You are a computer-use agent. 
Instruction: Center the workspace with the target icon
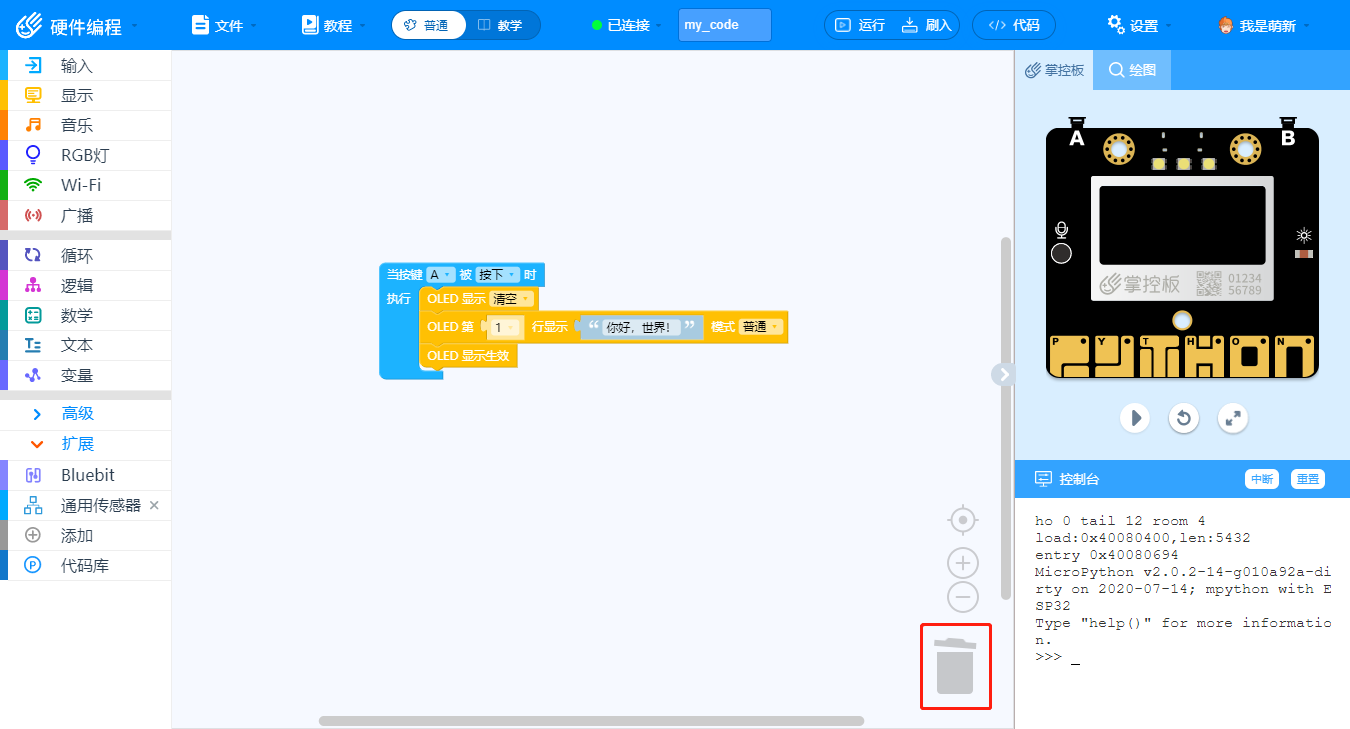(962, 520)
